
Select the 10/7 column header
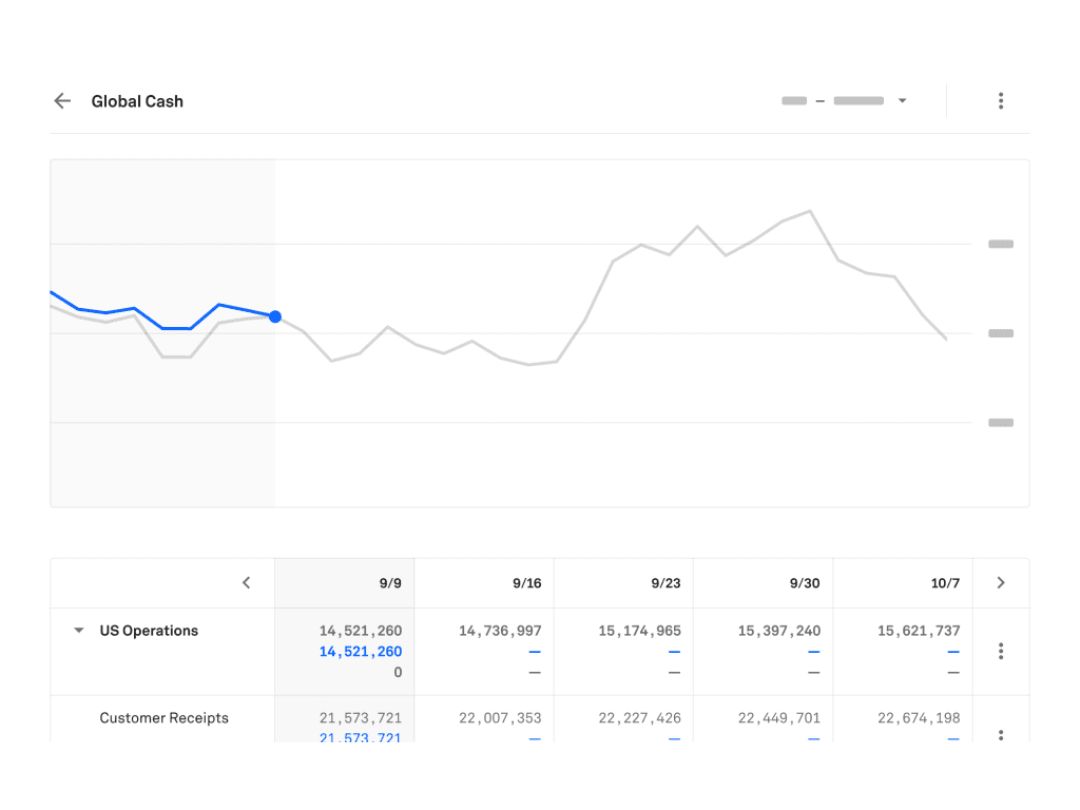pos(945,583)
